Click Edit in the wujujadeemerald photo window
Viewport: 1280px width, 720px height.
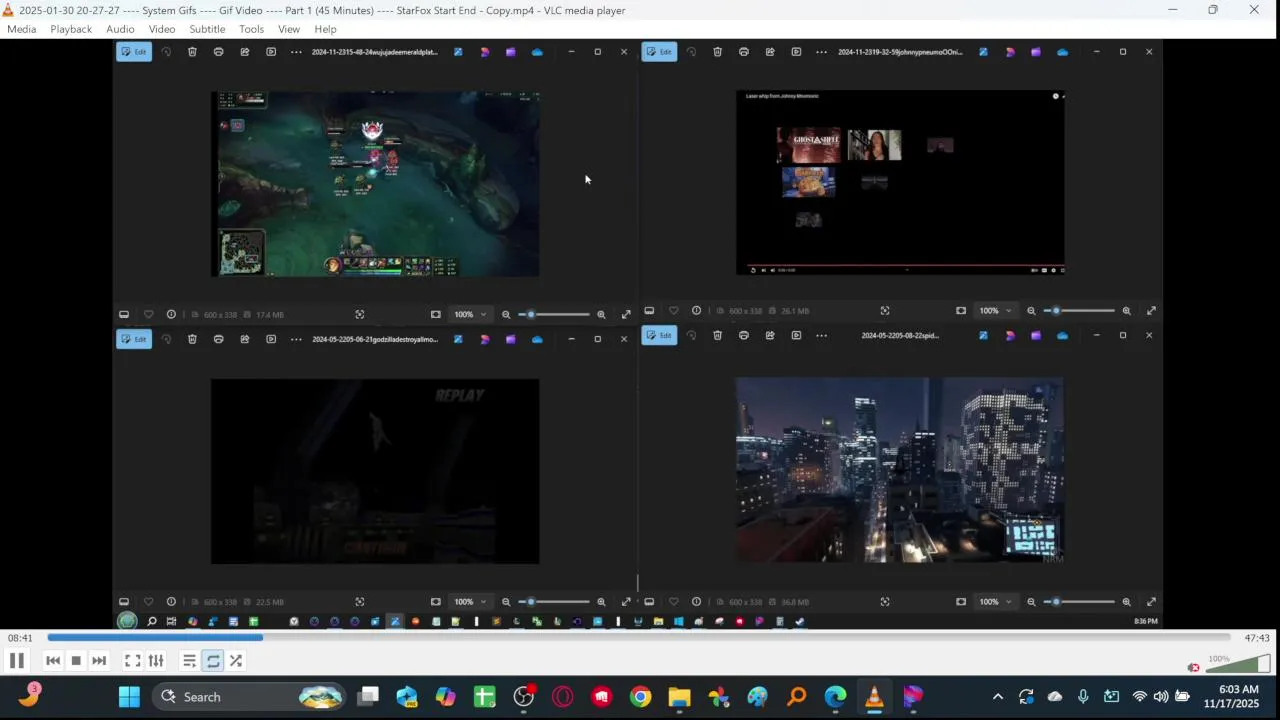134,52
